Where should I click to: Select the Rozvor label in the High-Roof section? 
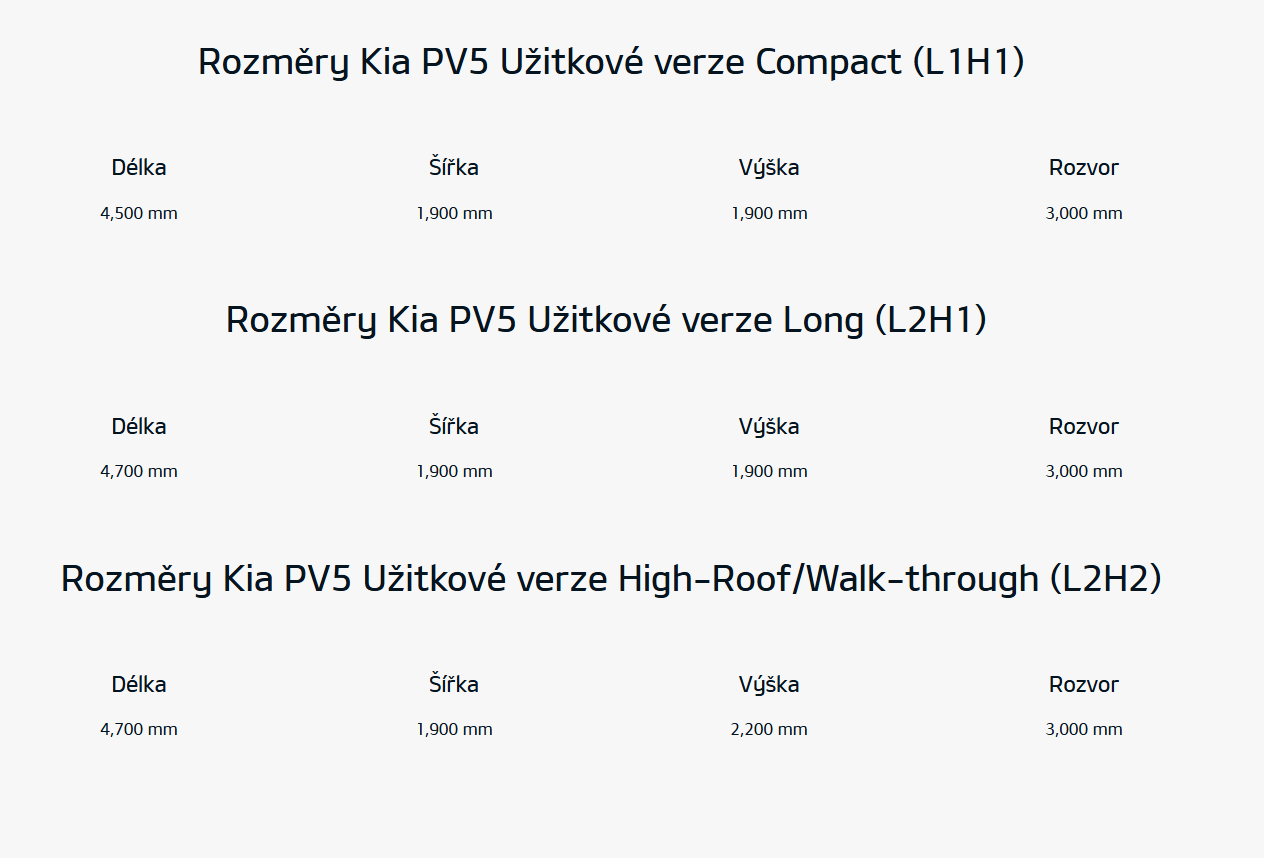pyautogui.click(x=1084, y=685)
